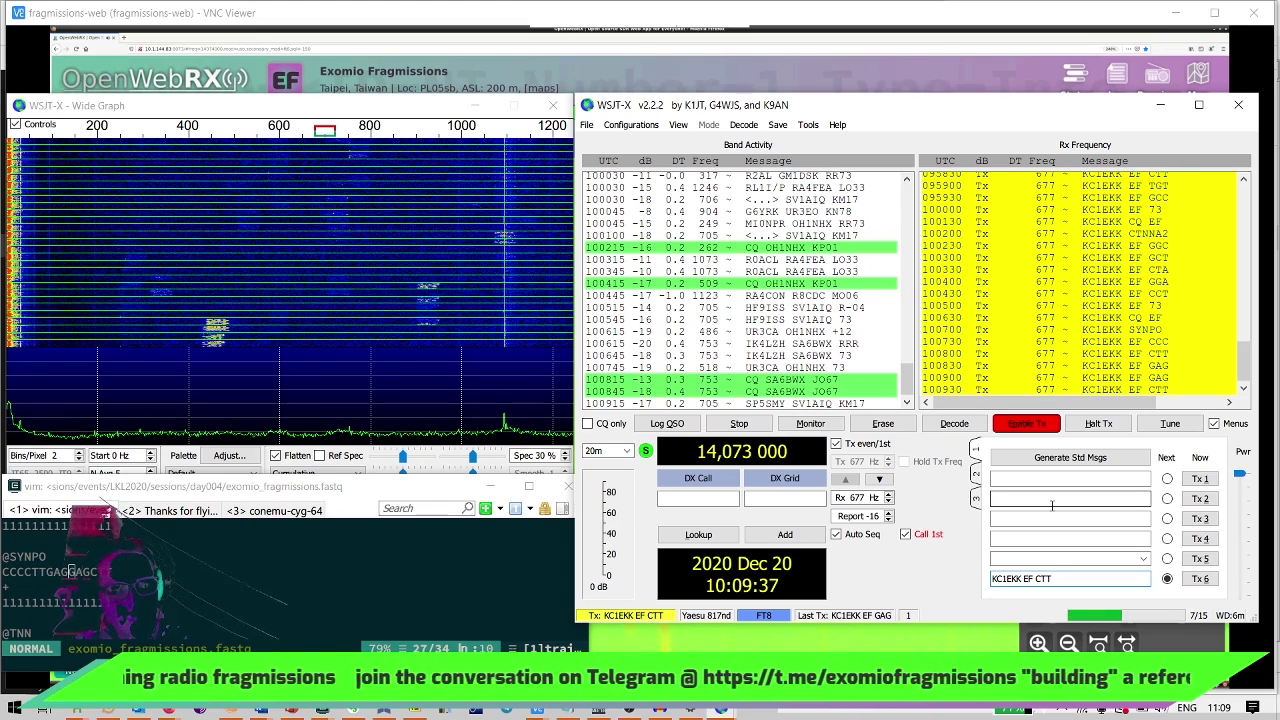Open the File menu in WSJT-X

[587, 125]
